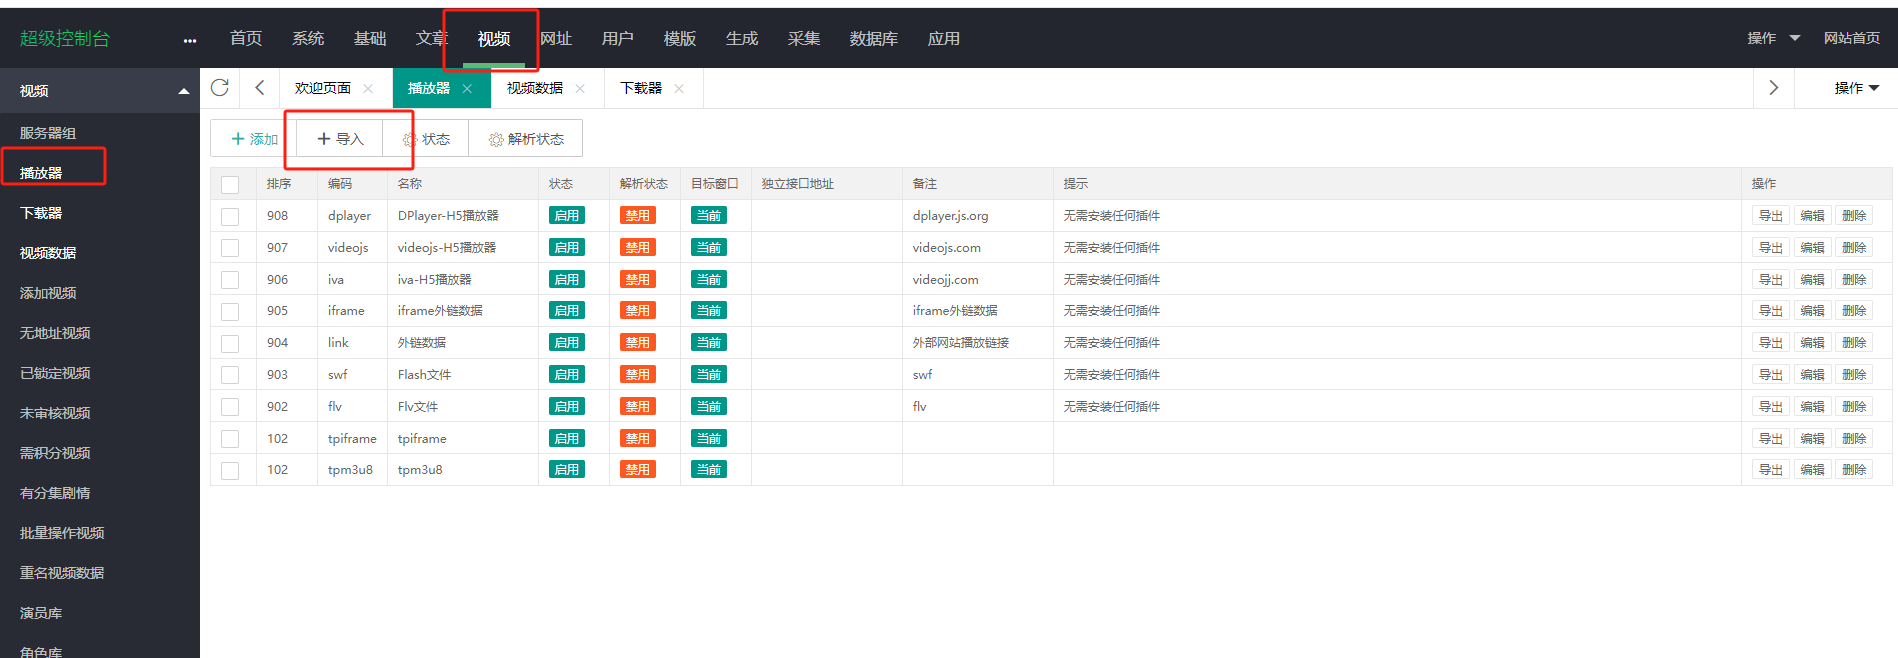Image resolution: width=1898 pixels, height=658 pixels.
Task: Open the 操作 dropdown in tab bar
Action: pos(1856,88)
